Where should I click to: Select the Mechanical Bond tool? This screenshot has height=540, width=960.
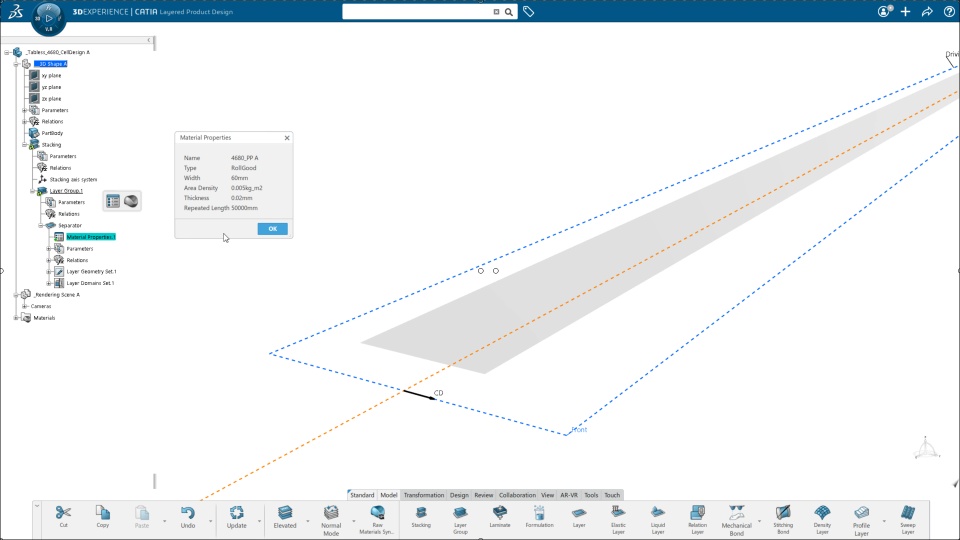[737, 520]
